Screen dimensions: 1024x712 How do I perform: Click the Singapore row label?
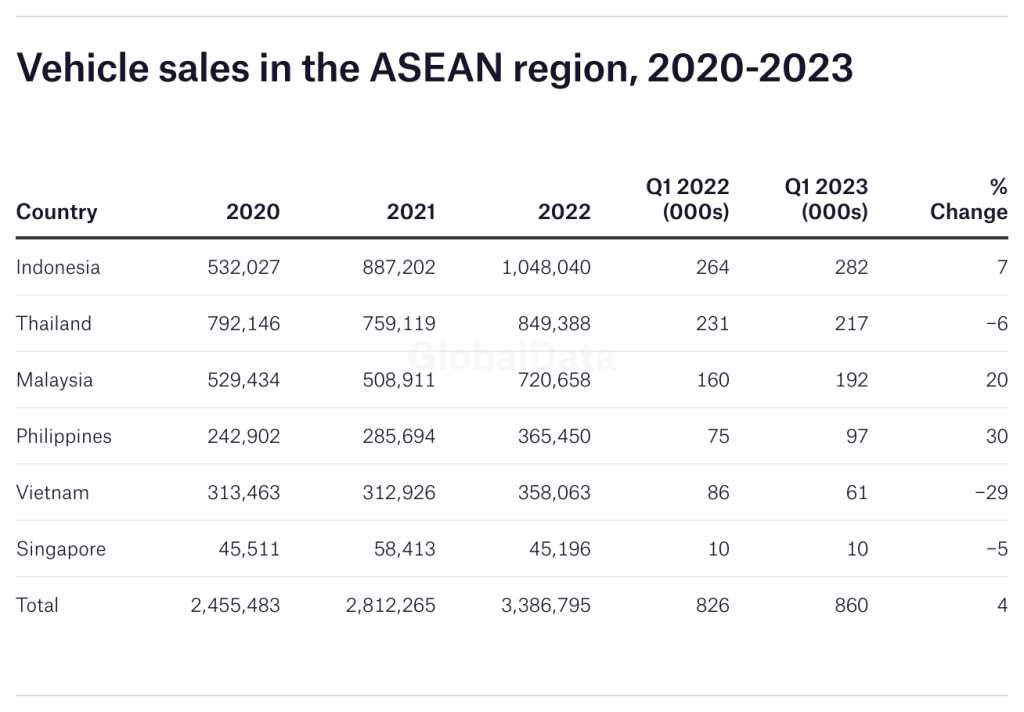click(61, 549)
